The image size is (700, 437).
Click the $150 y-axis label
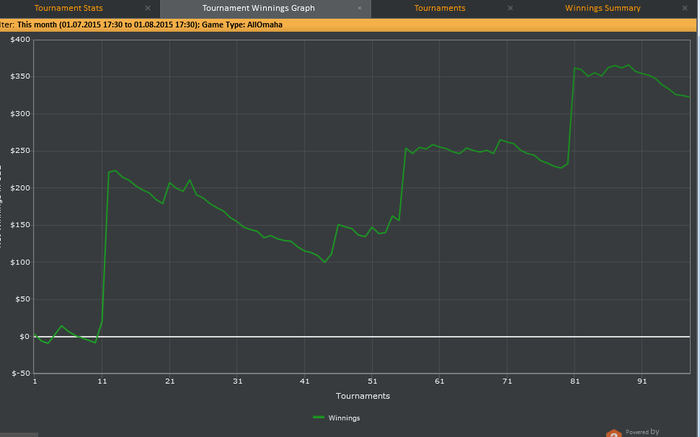pos(20,225)
